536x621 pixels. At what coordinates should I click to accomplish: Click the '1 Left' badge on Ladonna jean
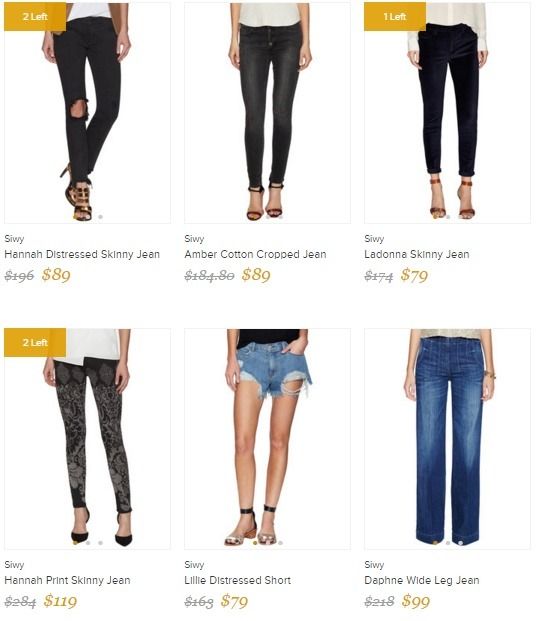coord(395,17)
